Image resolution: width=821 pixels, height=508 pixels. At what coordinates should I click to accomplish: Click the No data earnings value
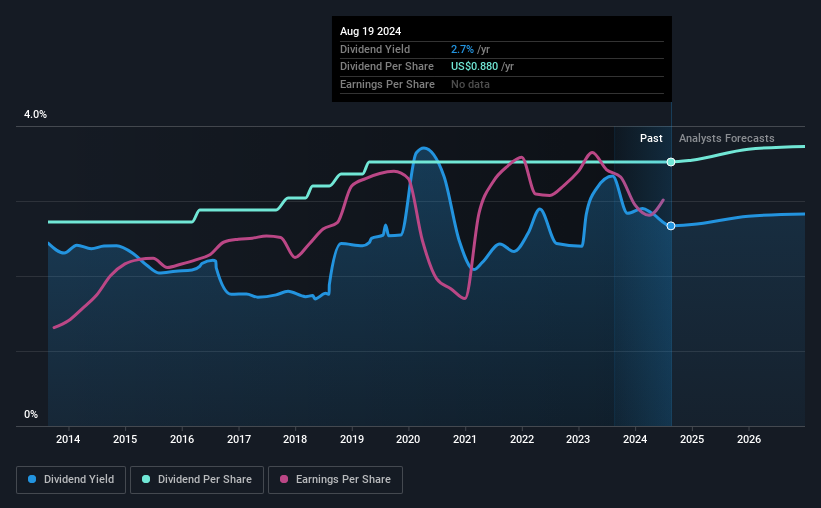coord(470,84)
